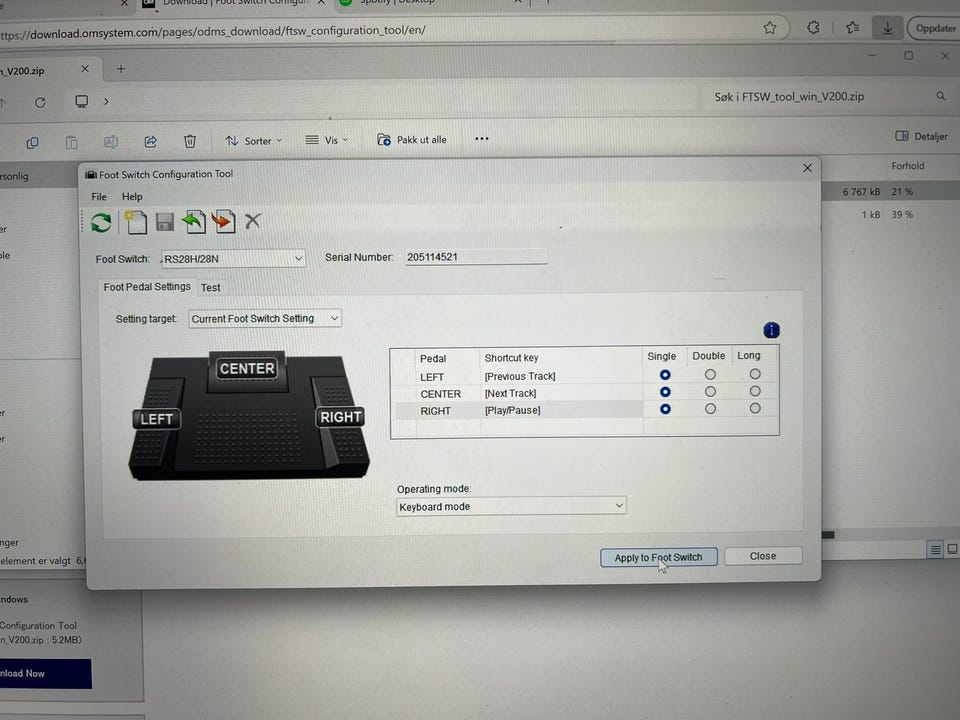Click the Download Now button on webpage
960x720 pixels.
[x=43, y=673]
